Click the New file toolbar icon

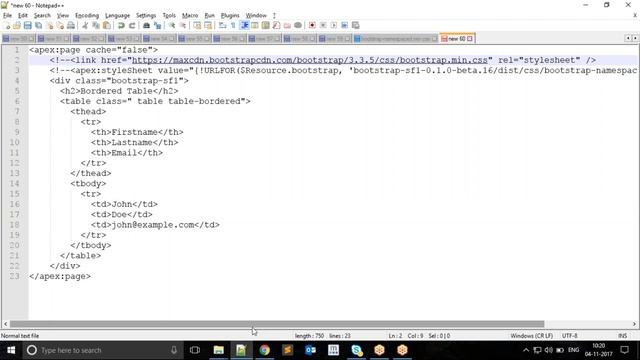(x=7, y=25)
